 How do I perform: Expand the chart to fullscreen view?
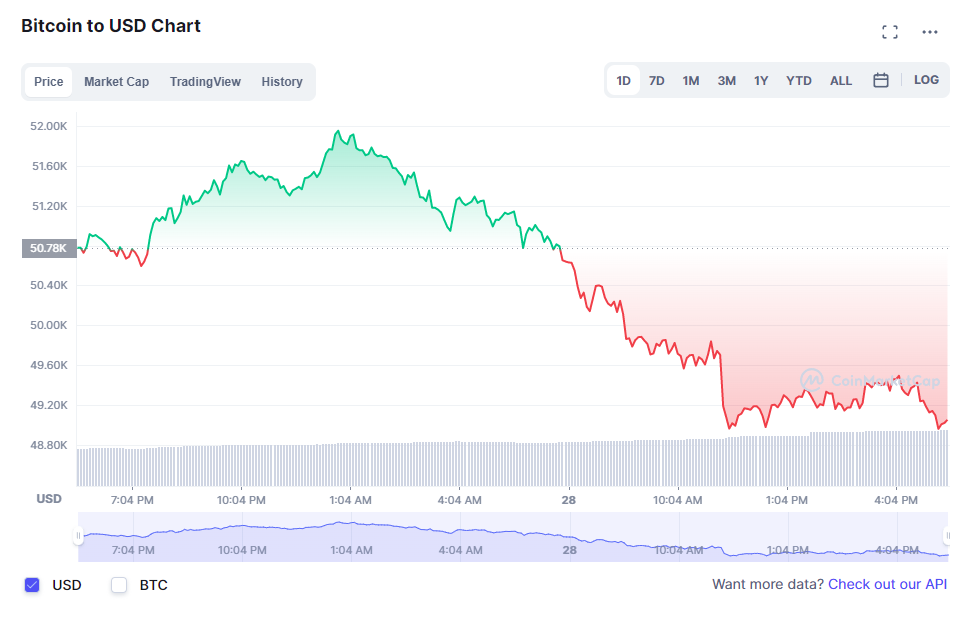[890, 31]
